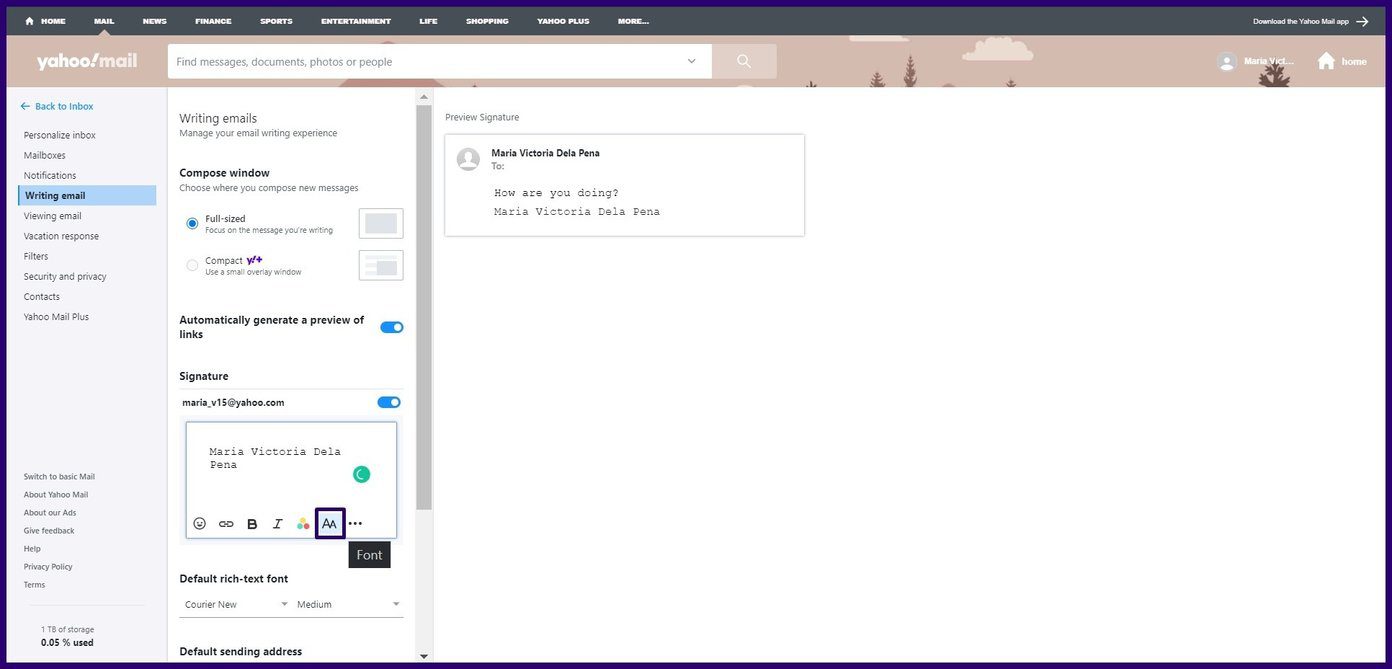Select Compact compose window option
The image size is (1392, 669).
(192, 265)
